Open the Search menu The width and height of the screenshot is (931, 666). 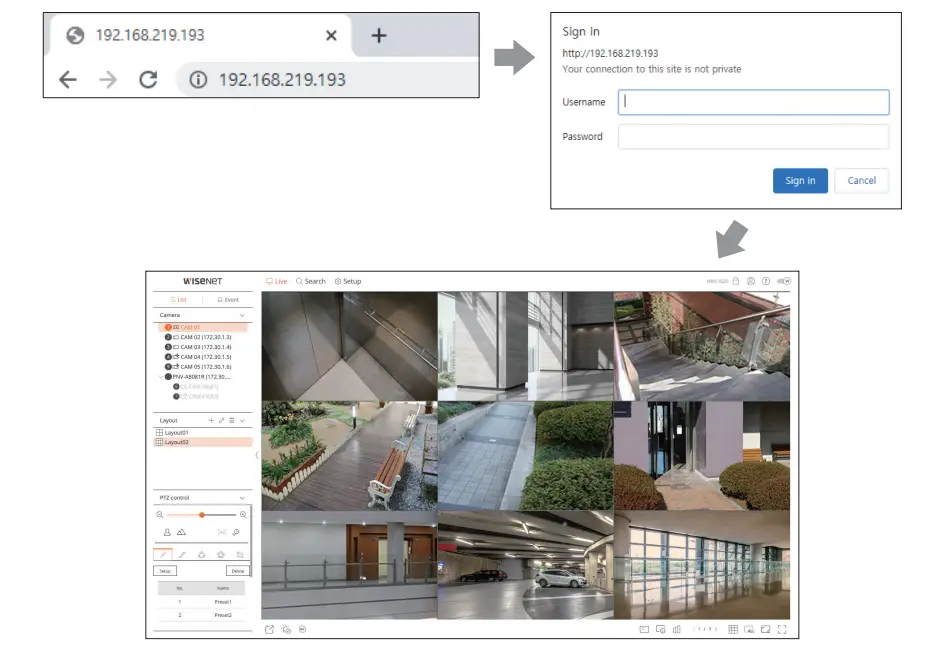click(311, 281)
